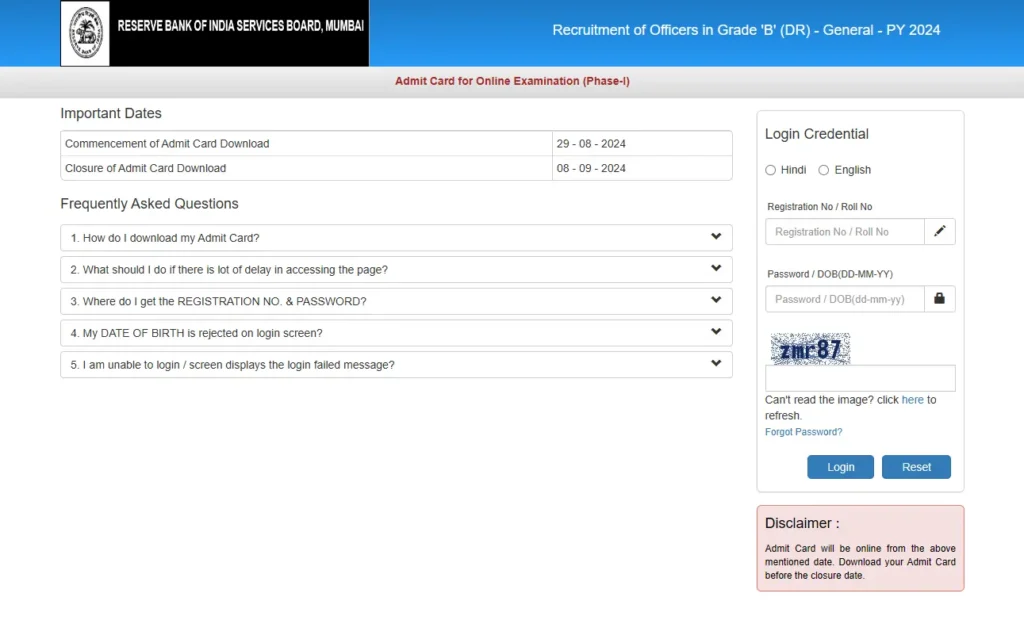
Task: Select the Hindi language radio button
Action: pyautogui.click(x=771, y=170)
